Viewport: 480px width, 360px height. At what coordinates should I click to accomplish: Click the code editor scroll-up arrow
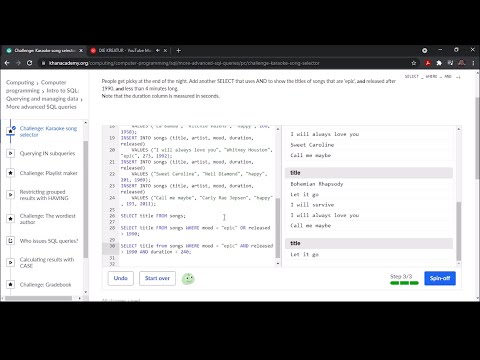(278, 129)
